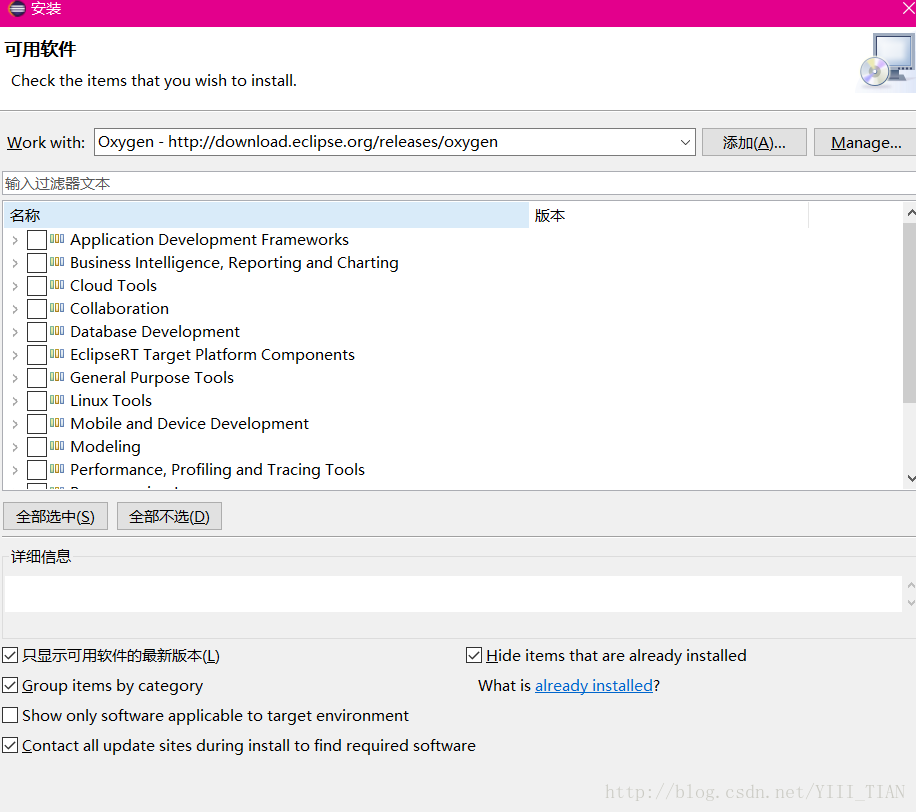This screenshot has width=916, height=812.
Task: Click the category icon beside Mobile and Device Development
Action: (x=57, y=423)
